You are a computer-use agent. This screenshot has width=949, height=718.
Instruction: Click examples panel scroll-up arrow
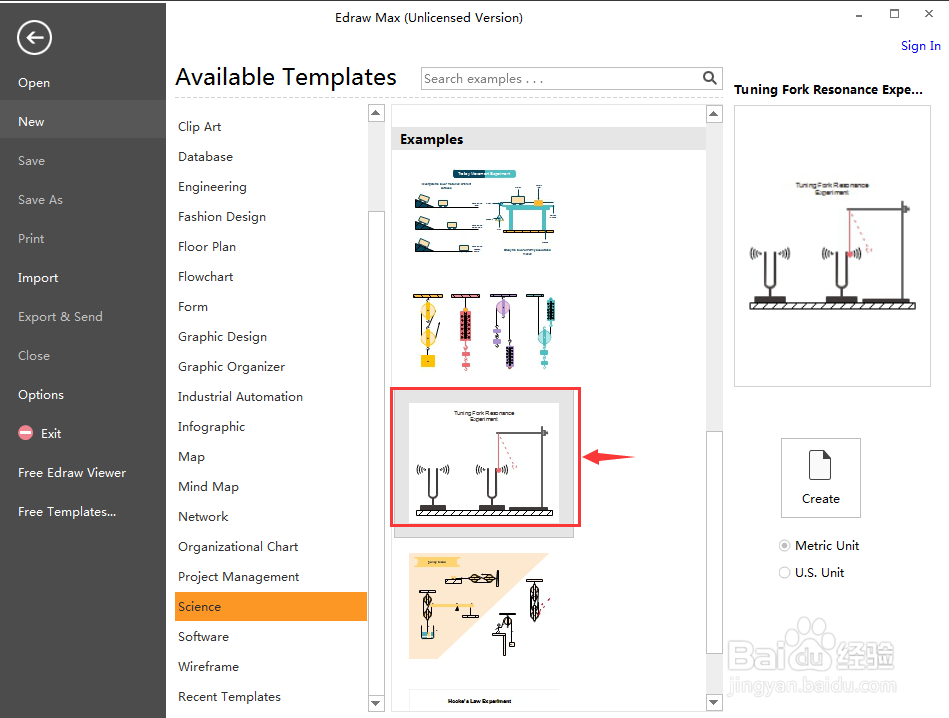tap(714, 113)
